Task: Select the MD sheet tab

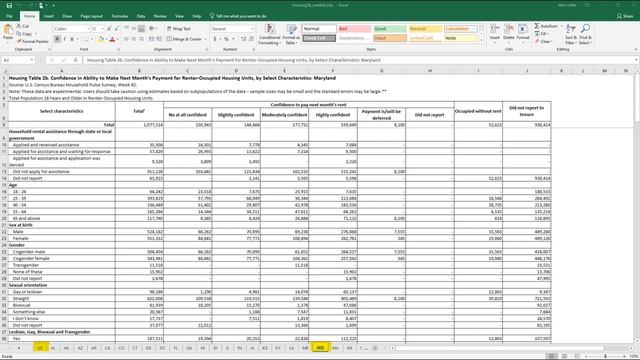Action: pyautogui.click(x=320, y=348)
